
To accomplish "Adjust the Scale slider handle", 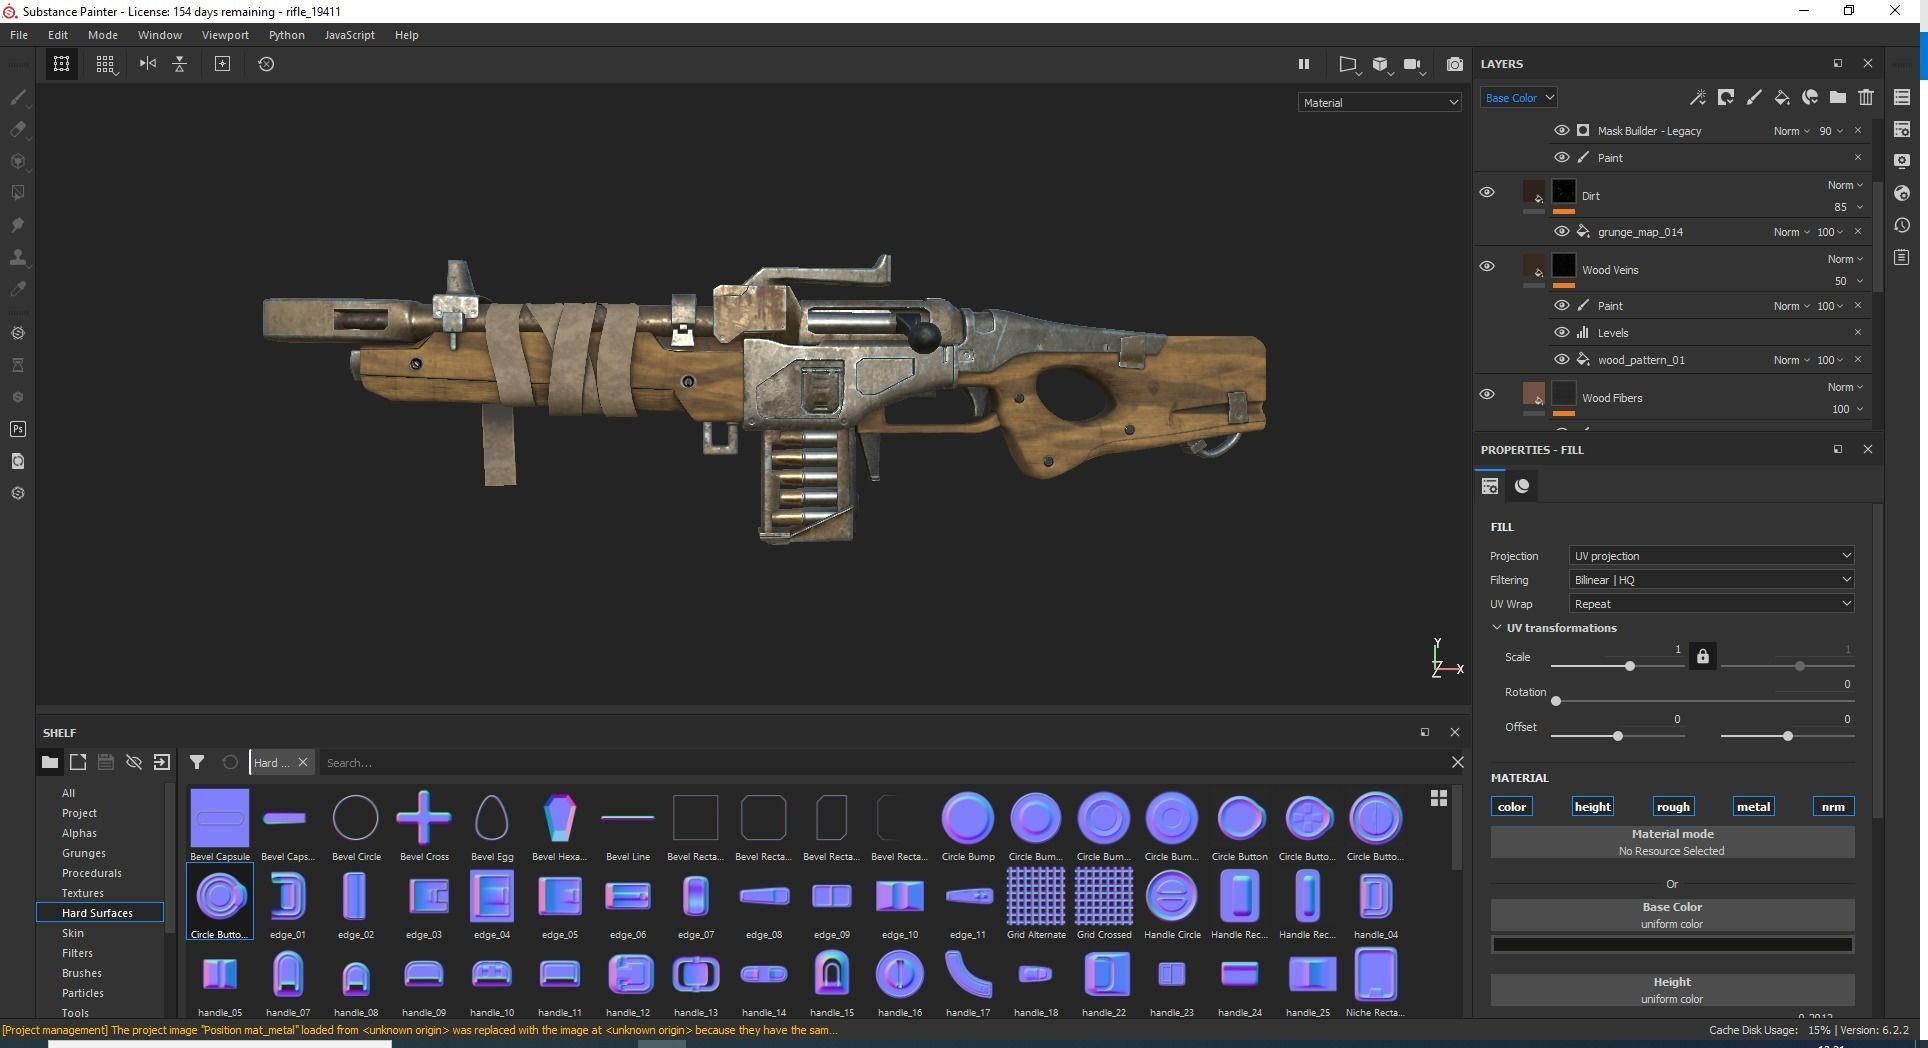I will (x=1630, y=666).
